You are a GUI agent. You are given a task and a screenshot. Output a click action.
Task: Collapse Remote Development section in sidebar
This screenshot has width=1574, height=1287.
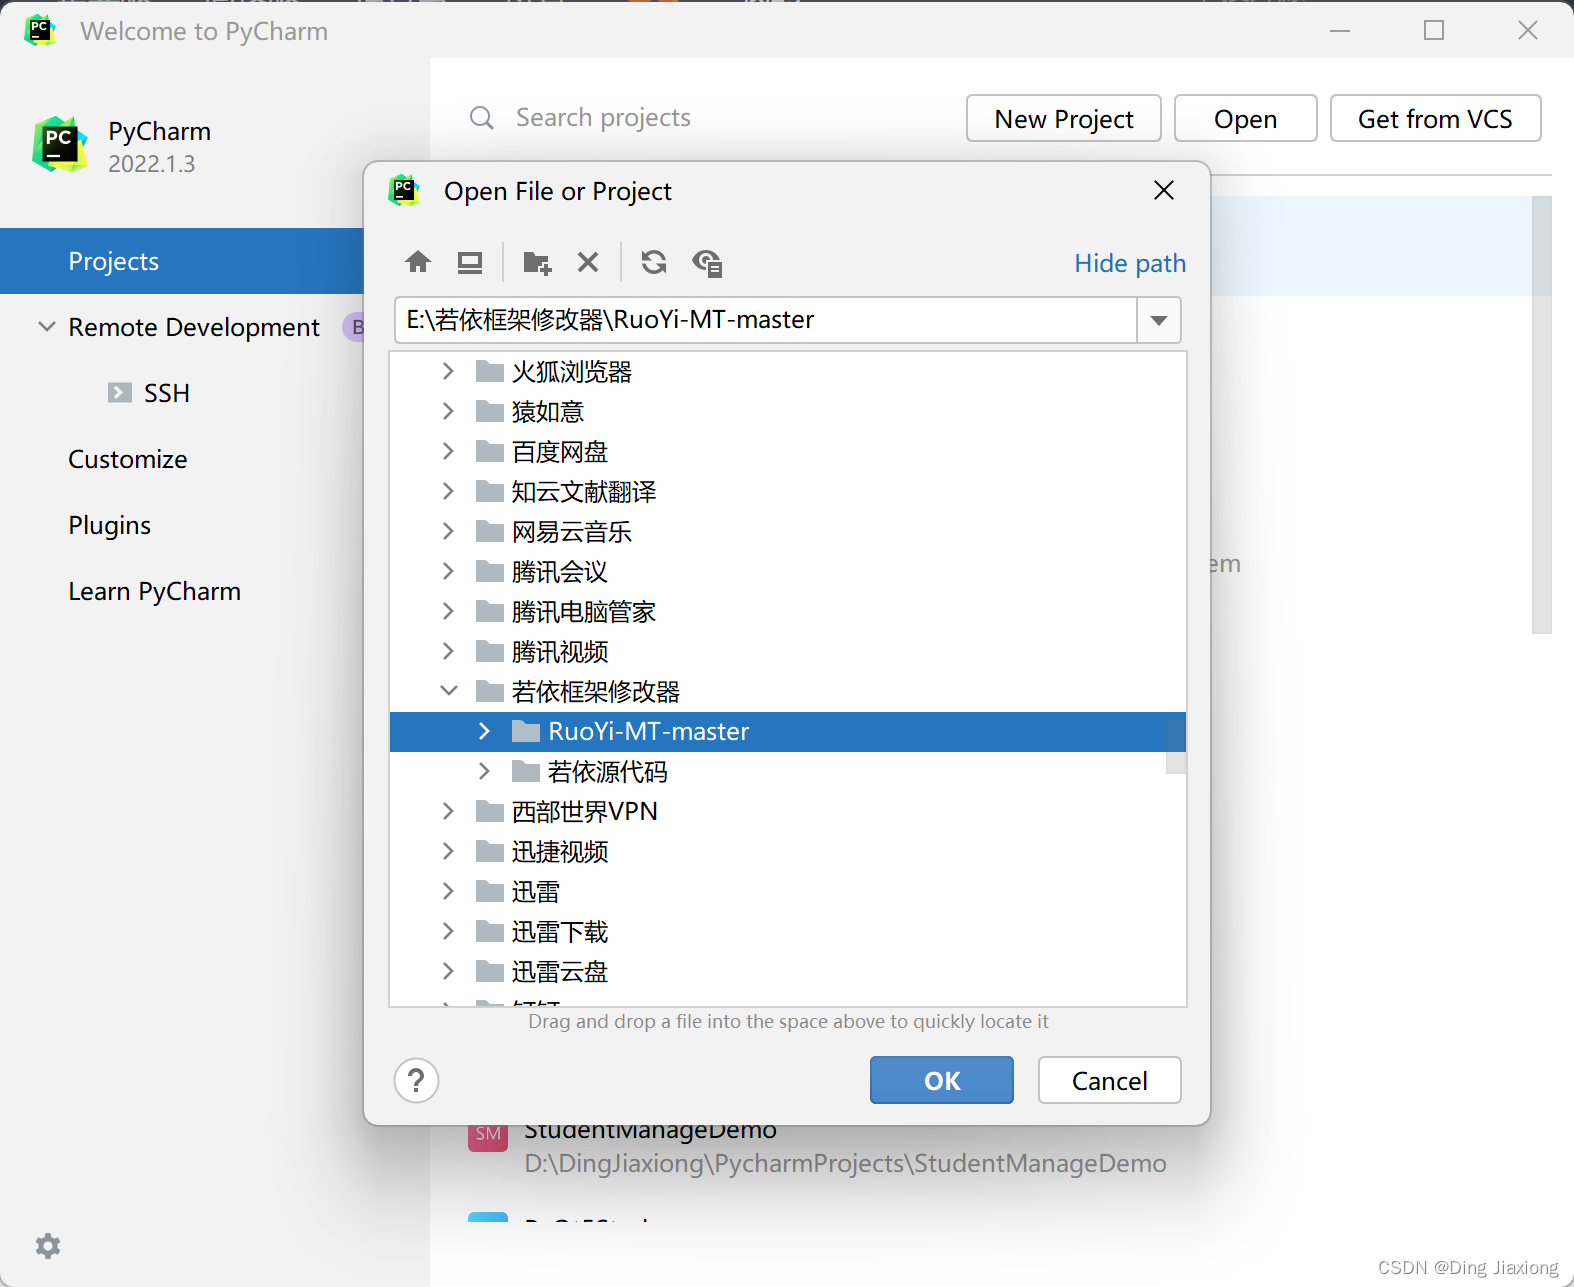46,327
